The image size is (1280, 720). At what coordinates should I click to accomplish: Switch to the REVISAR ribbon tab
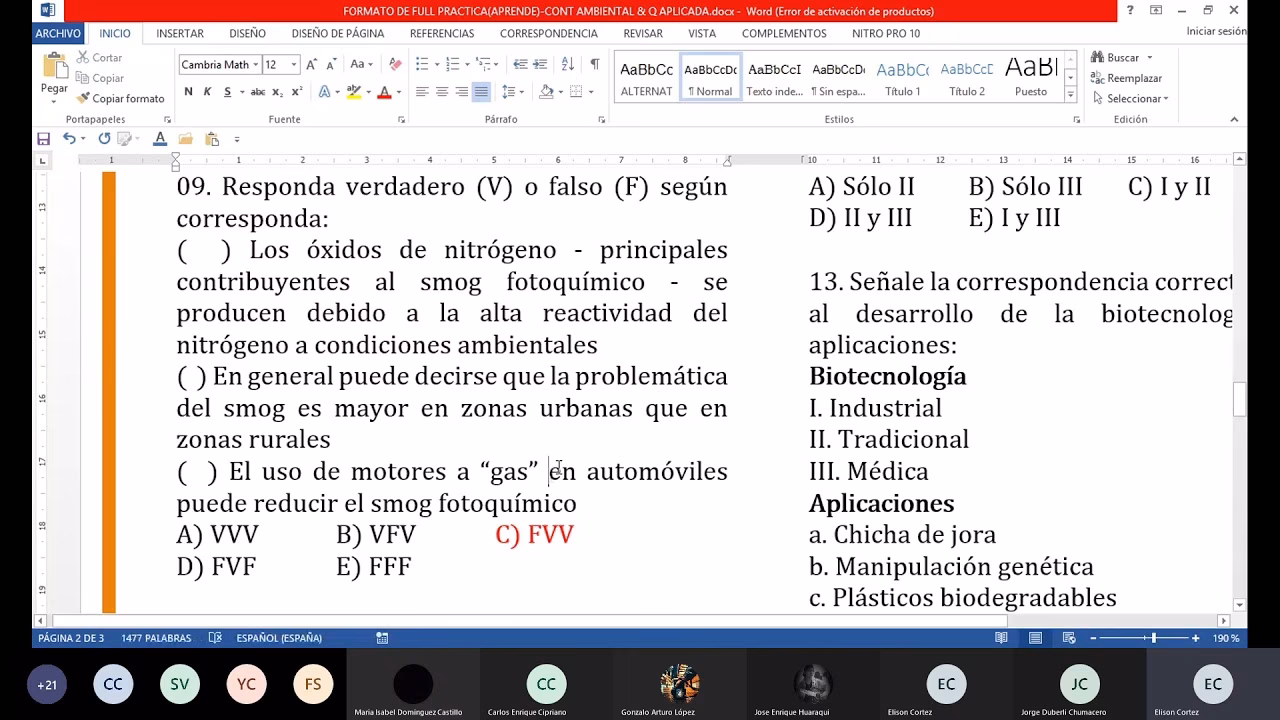pyautogui.click(x=642, y=33)
